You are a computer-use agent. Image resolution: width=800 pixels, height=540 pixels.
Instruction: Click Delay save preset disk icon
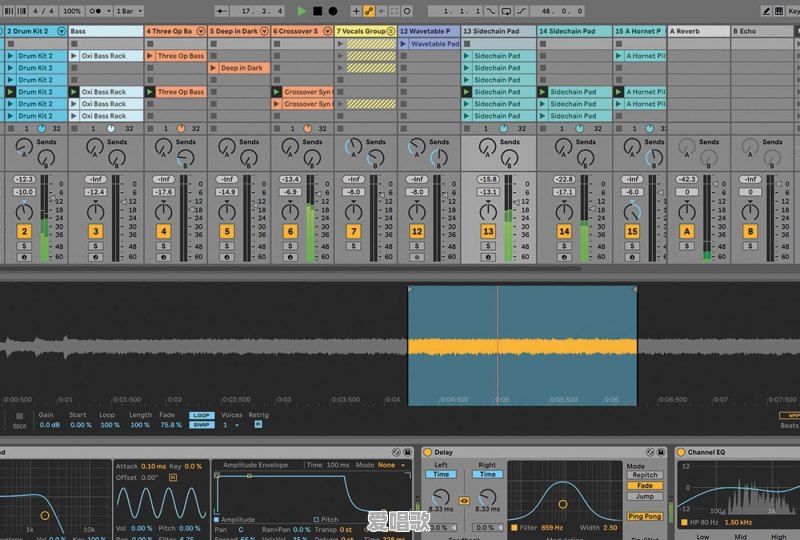[661, 452]
